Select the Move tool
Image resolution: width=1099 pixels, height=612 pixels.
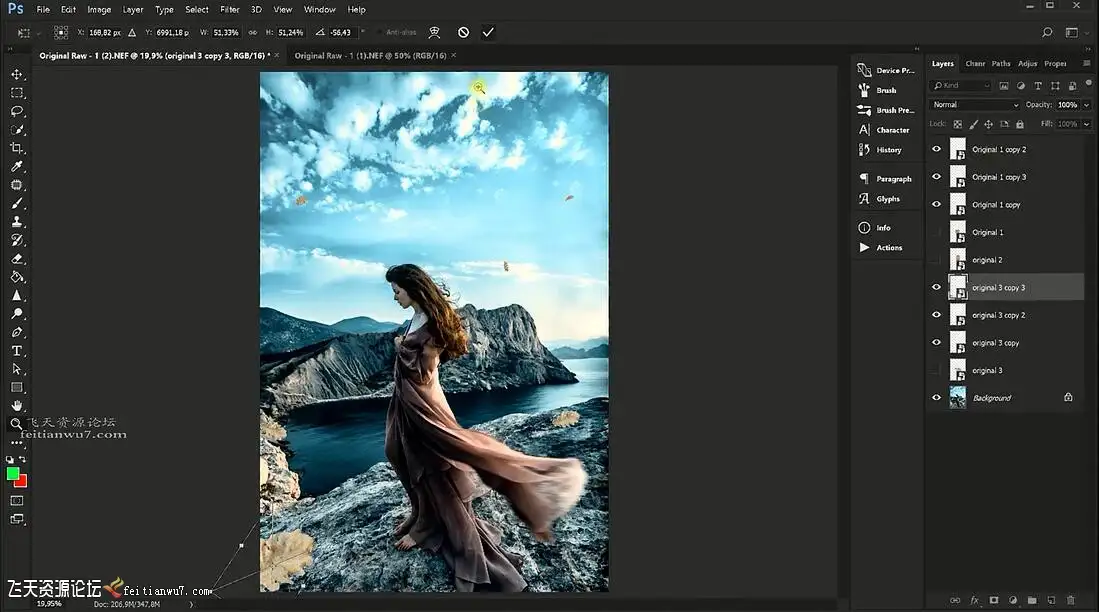(17, 75)
